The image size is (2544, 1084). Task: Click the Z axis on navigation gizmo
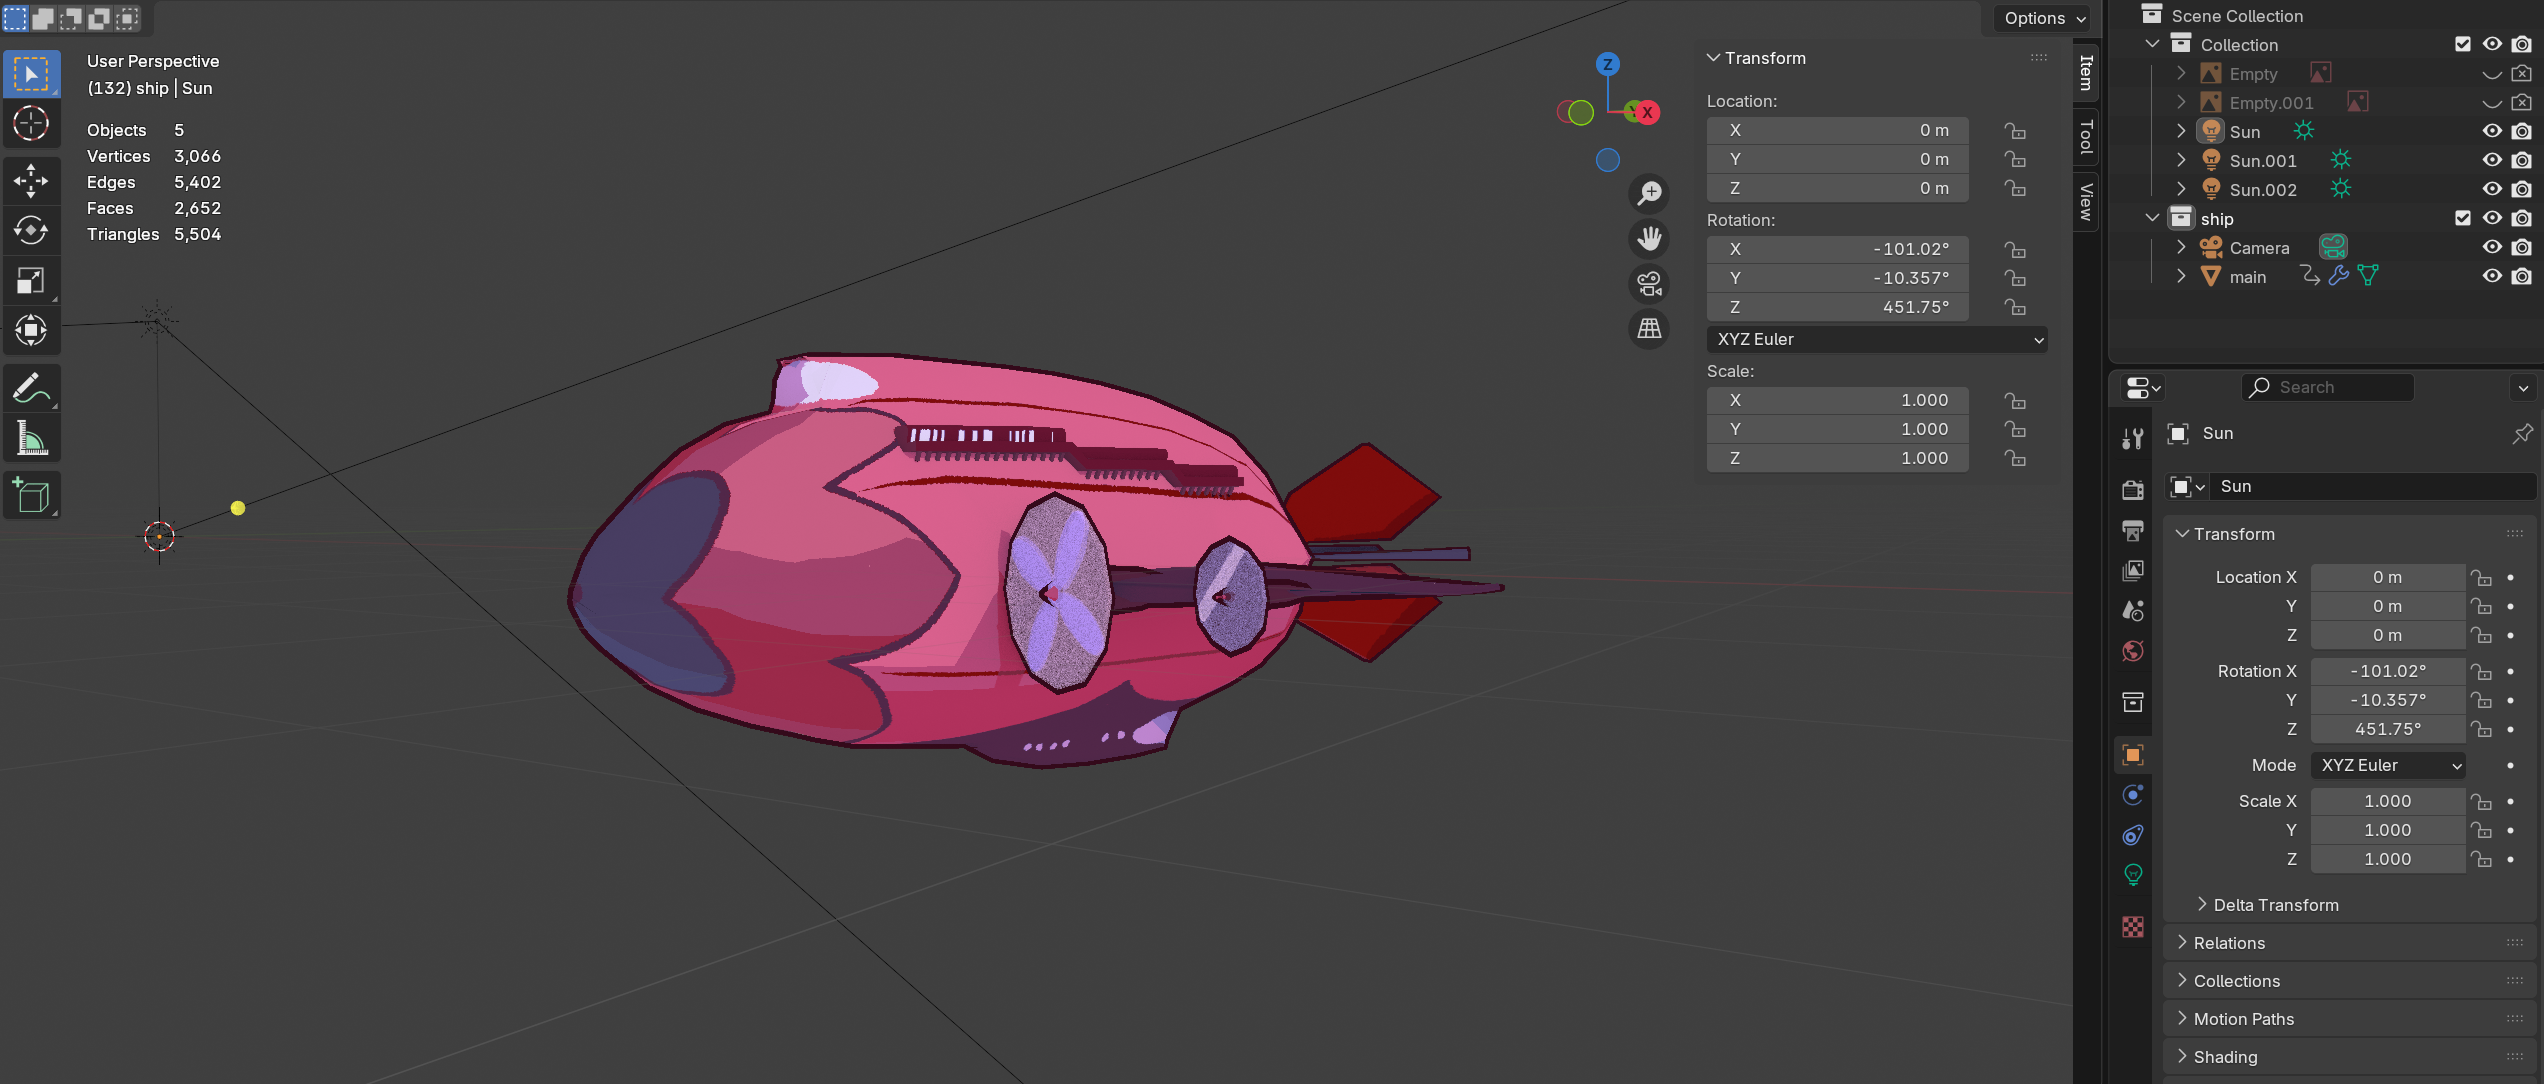pos(1607,64)
